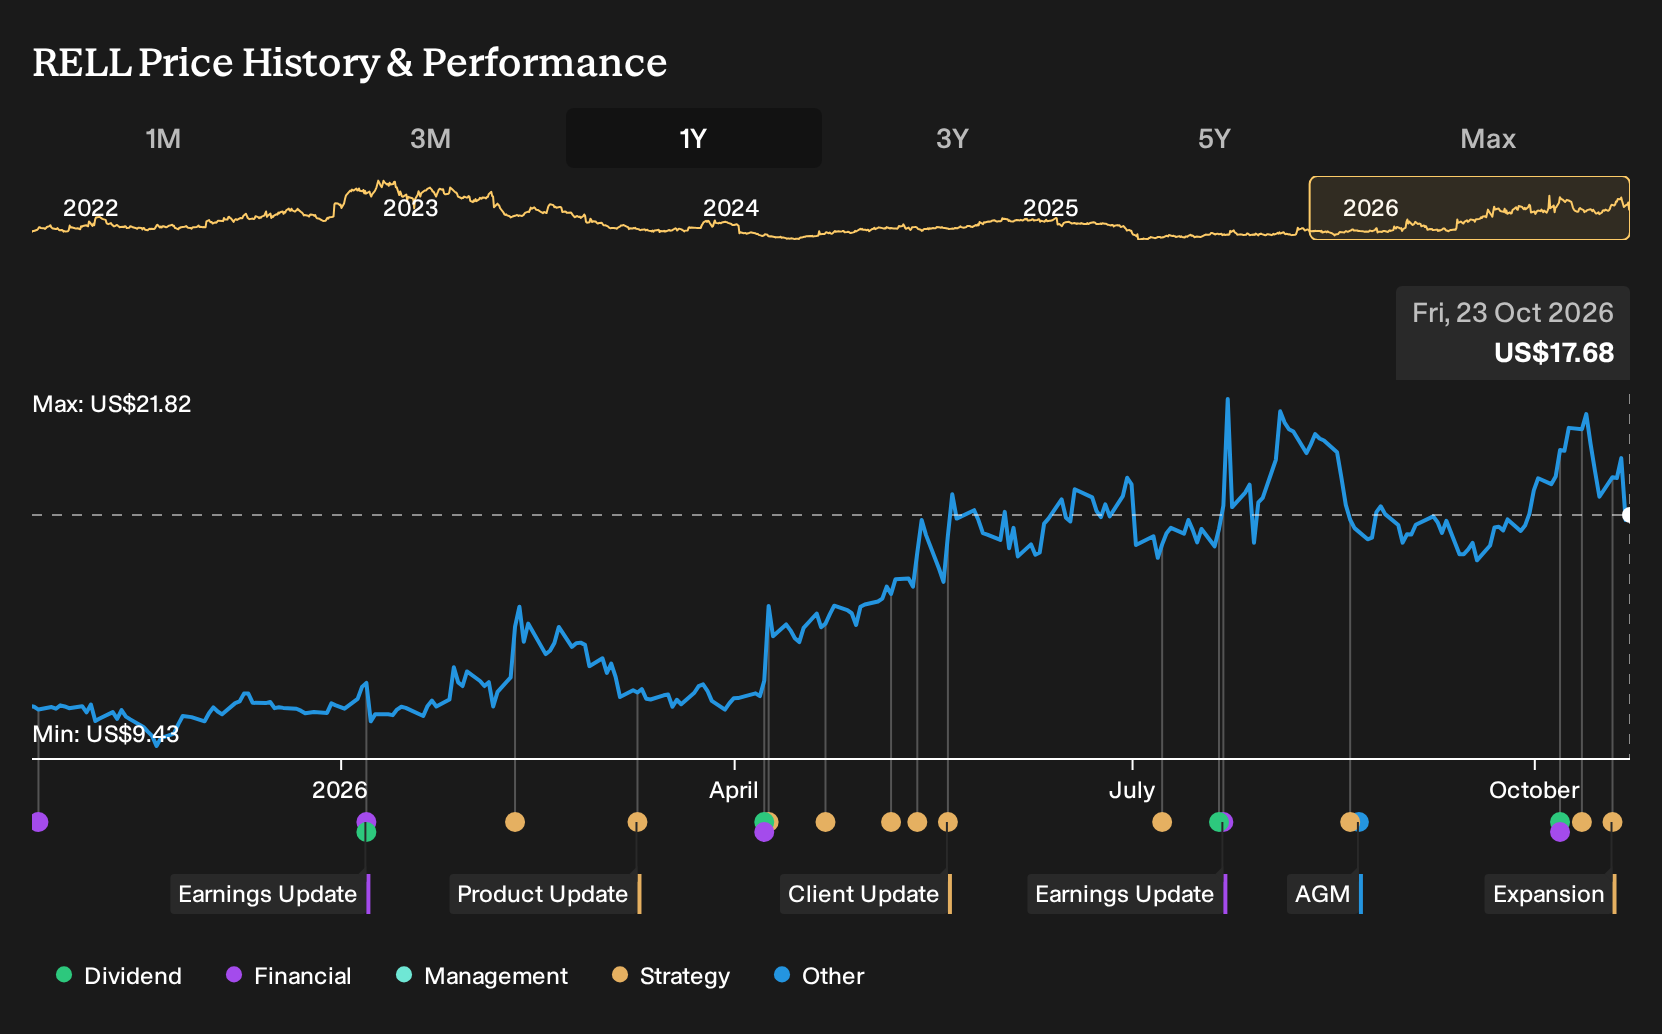Jump to 2022 on the overview chart
This screenshot has height=1034, width=1662.
coord(91,208)
